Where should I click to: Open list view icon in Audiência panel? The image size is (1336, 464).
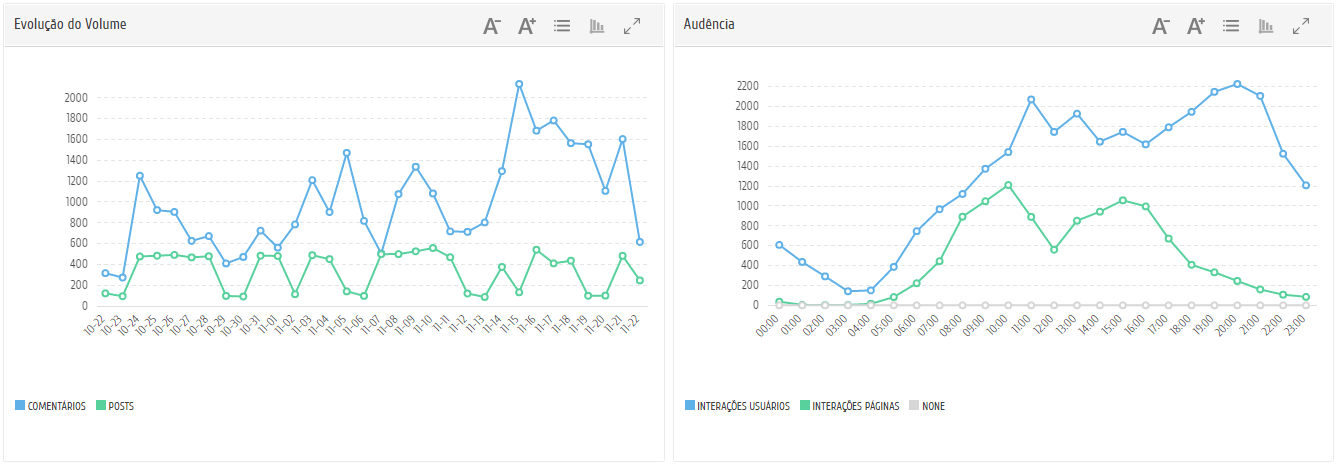click(x=1231, y=26)
